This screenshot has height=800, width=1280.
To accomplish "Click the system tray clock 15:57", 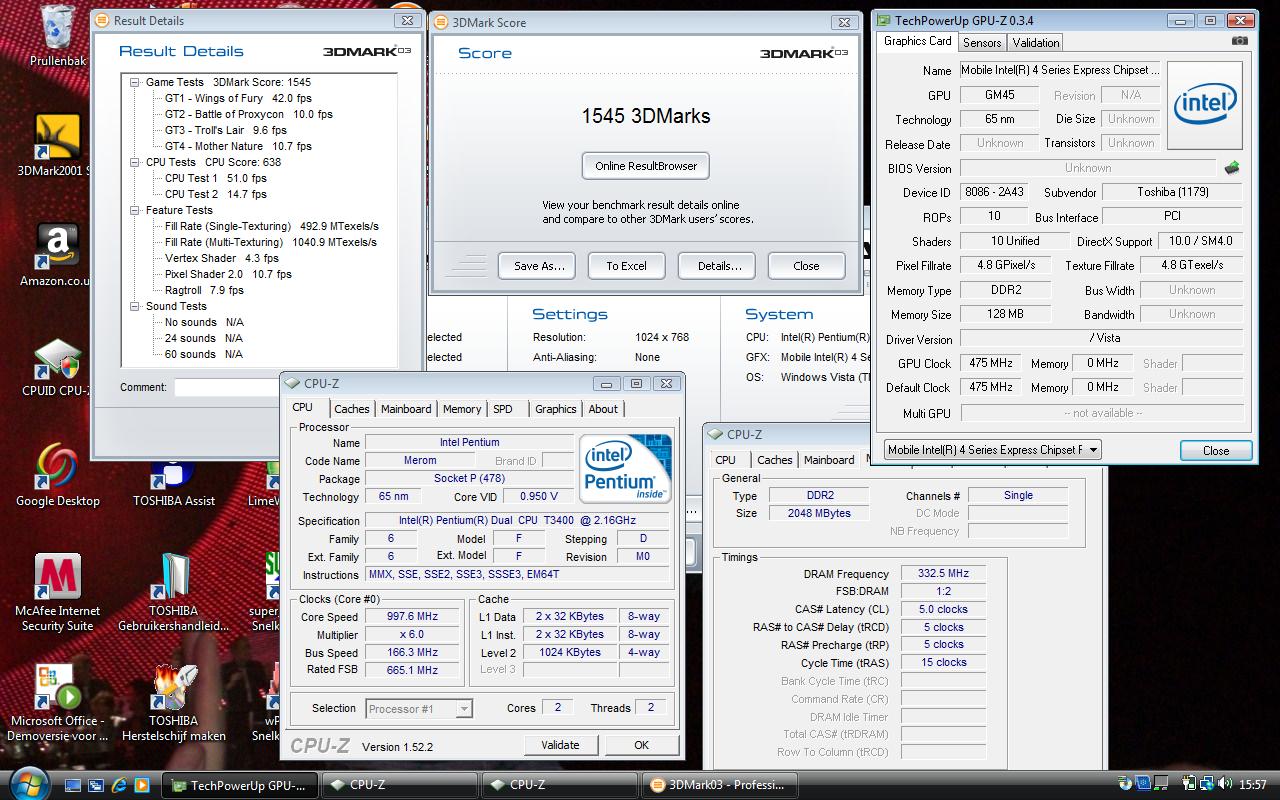I will pyautogui.click(x=1251, y=785).
